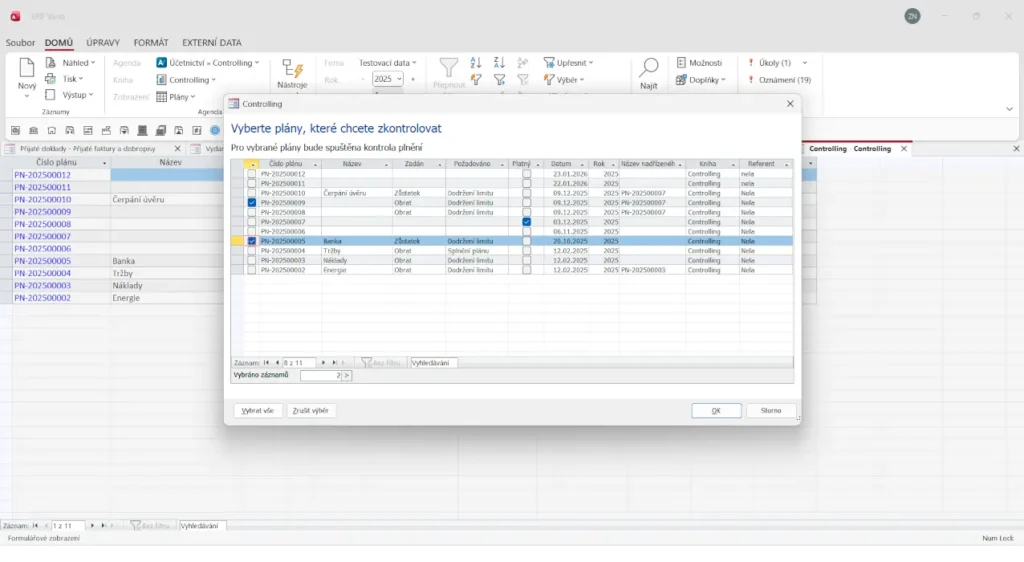Click the Zrušit výběr button

tap(312, 411)
